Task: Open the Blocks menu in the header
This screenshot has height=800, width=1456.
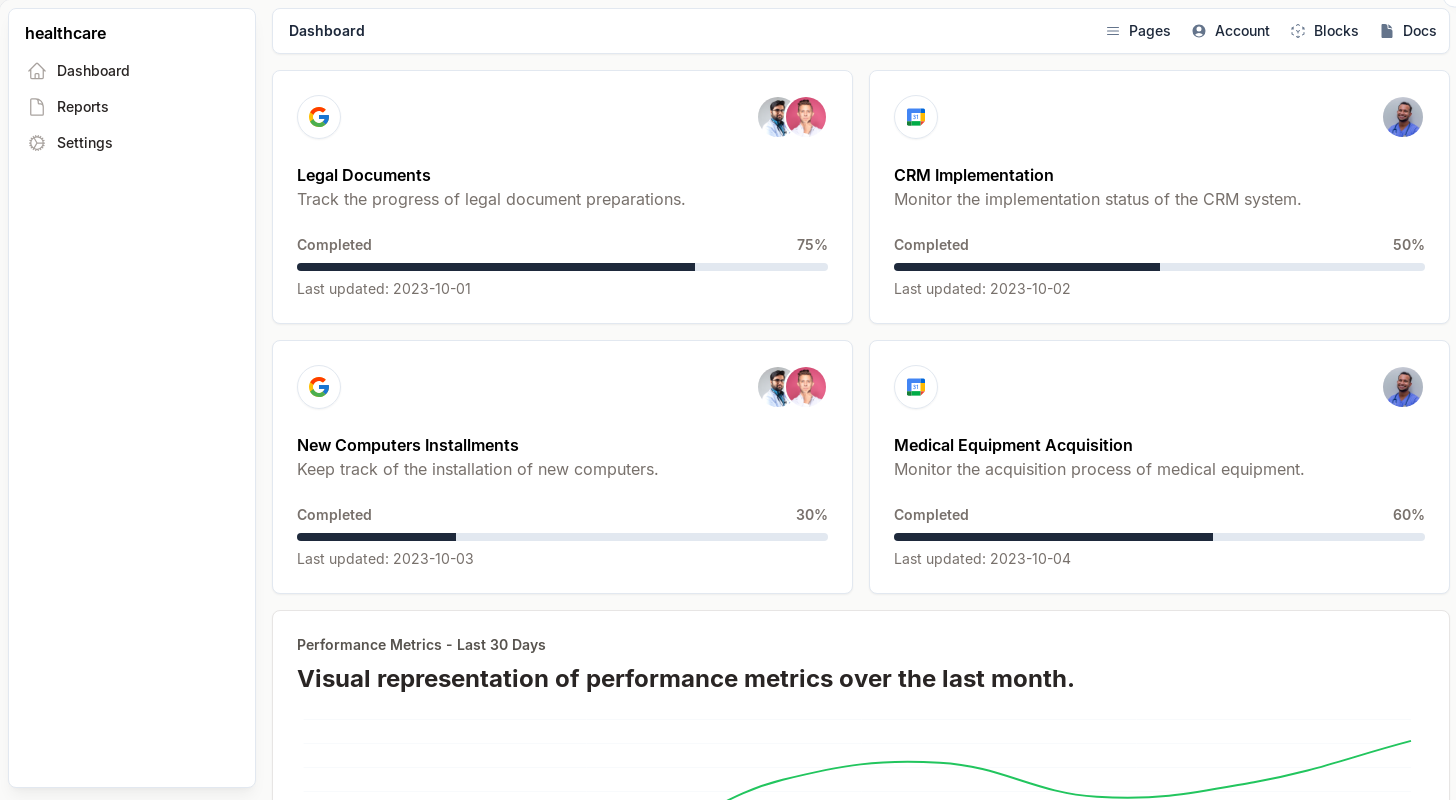Action: 1324,31
